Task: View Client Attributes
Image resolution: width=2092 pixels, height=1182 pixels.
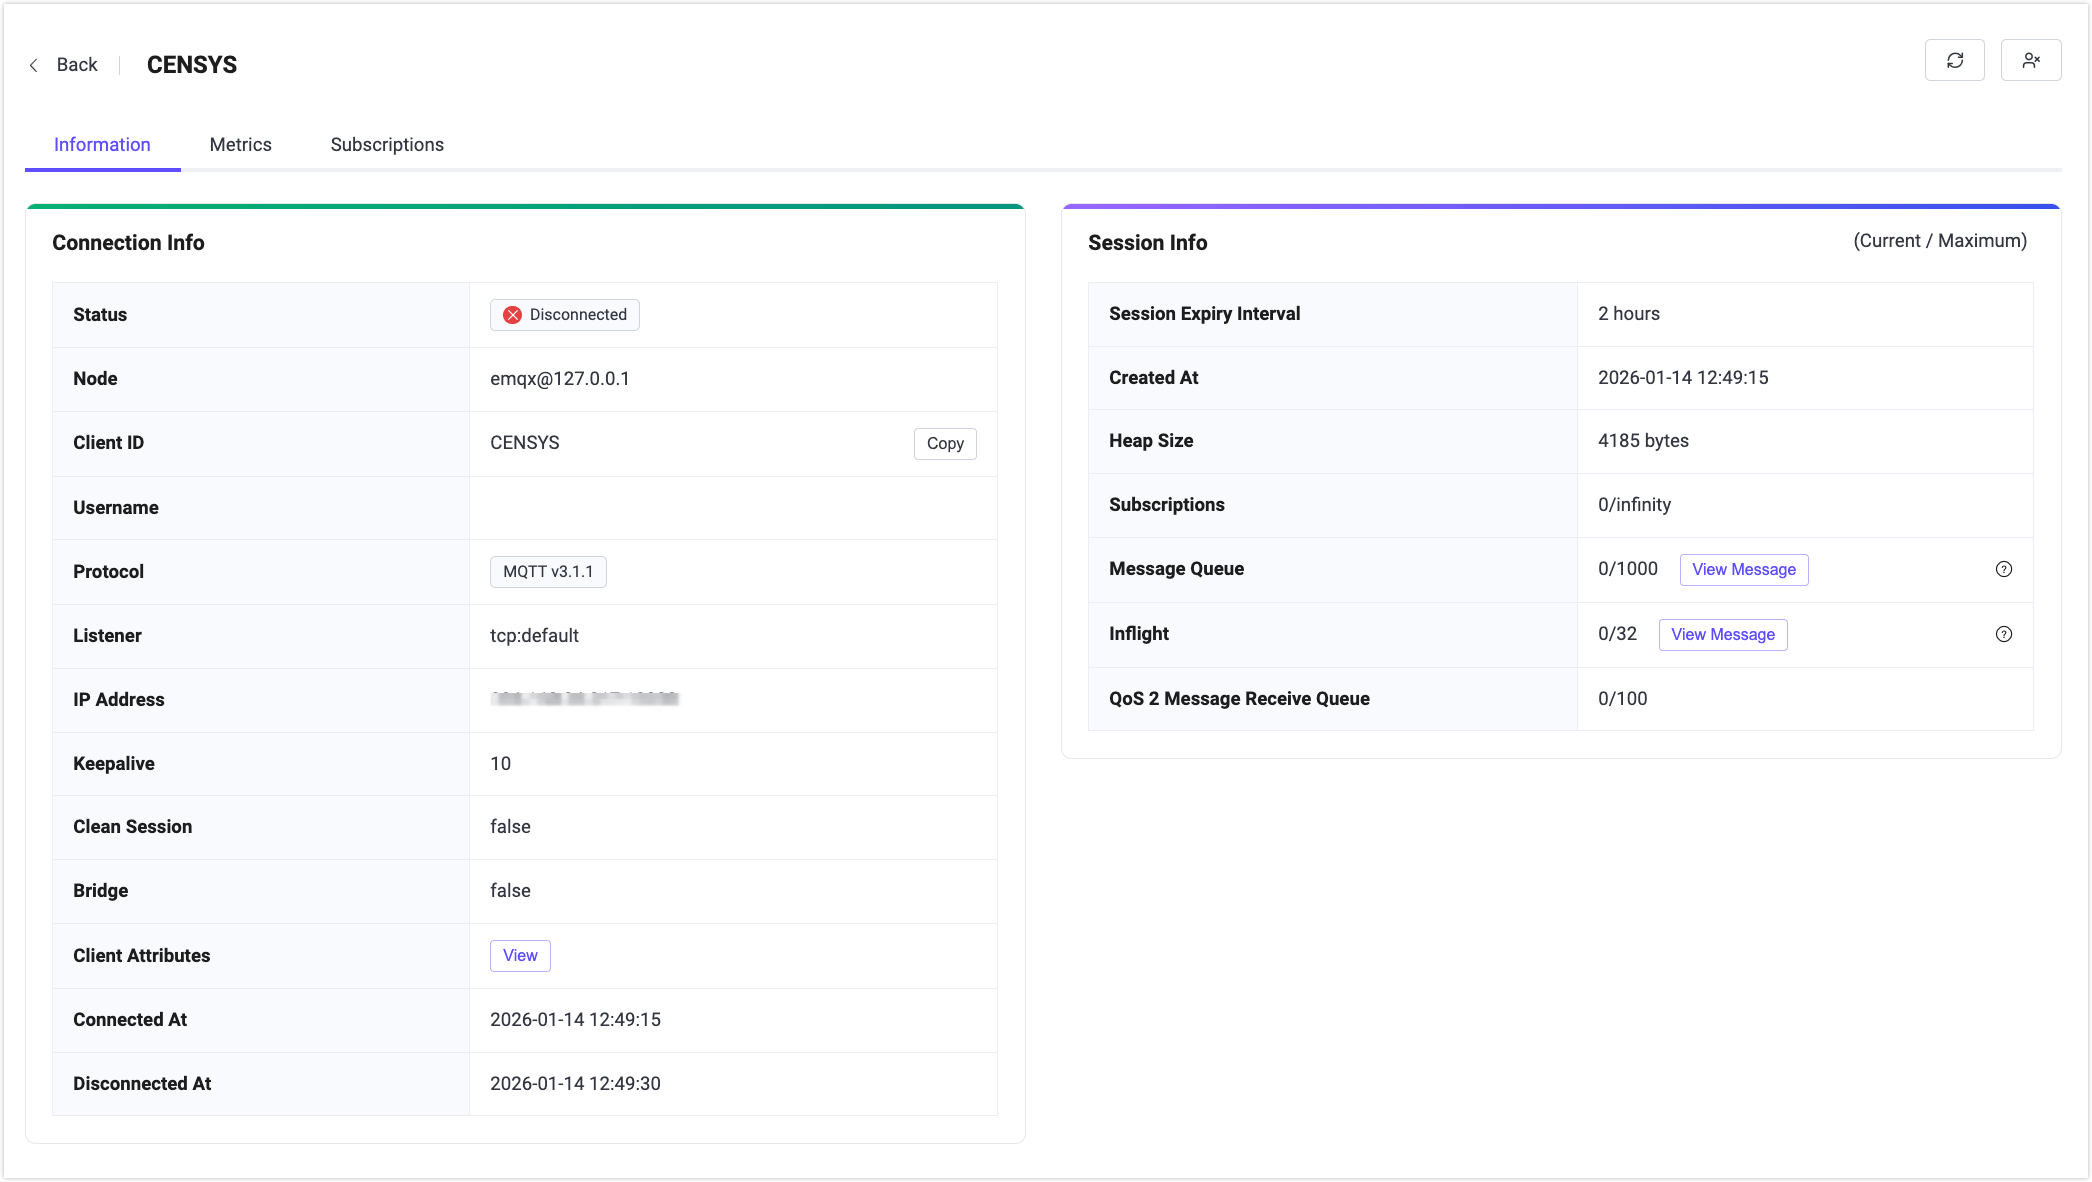Action: [x=520, y=955]
